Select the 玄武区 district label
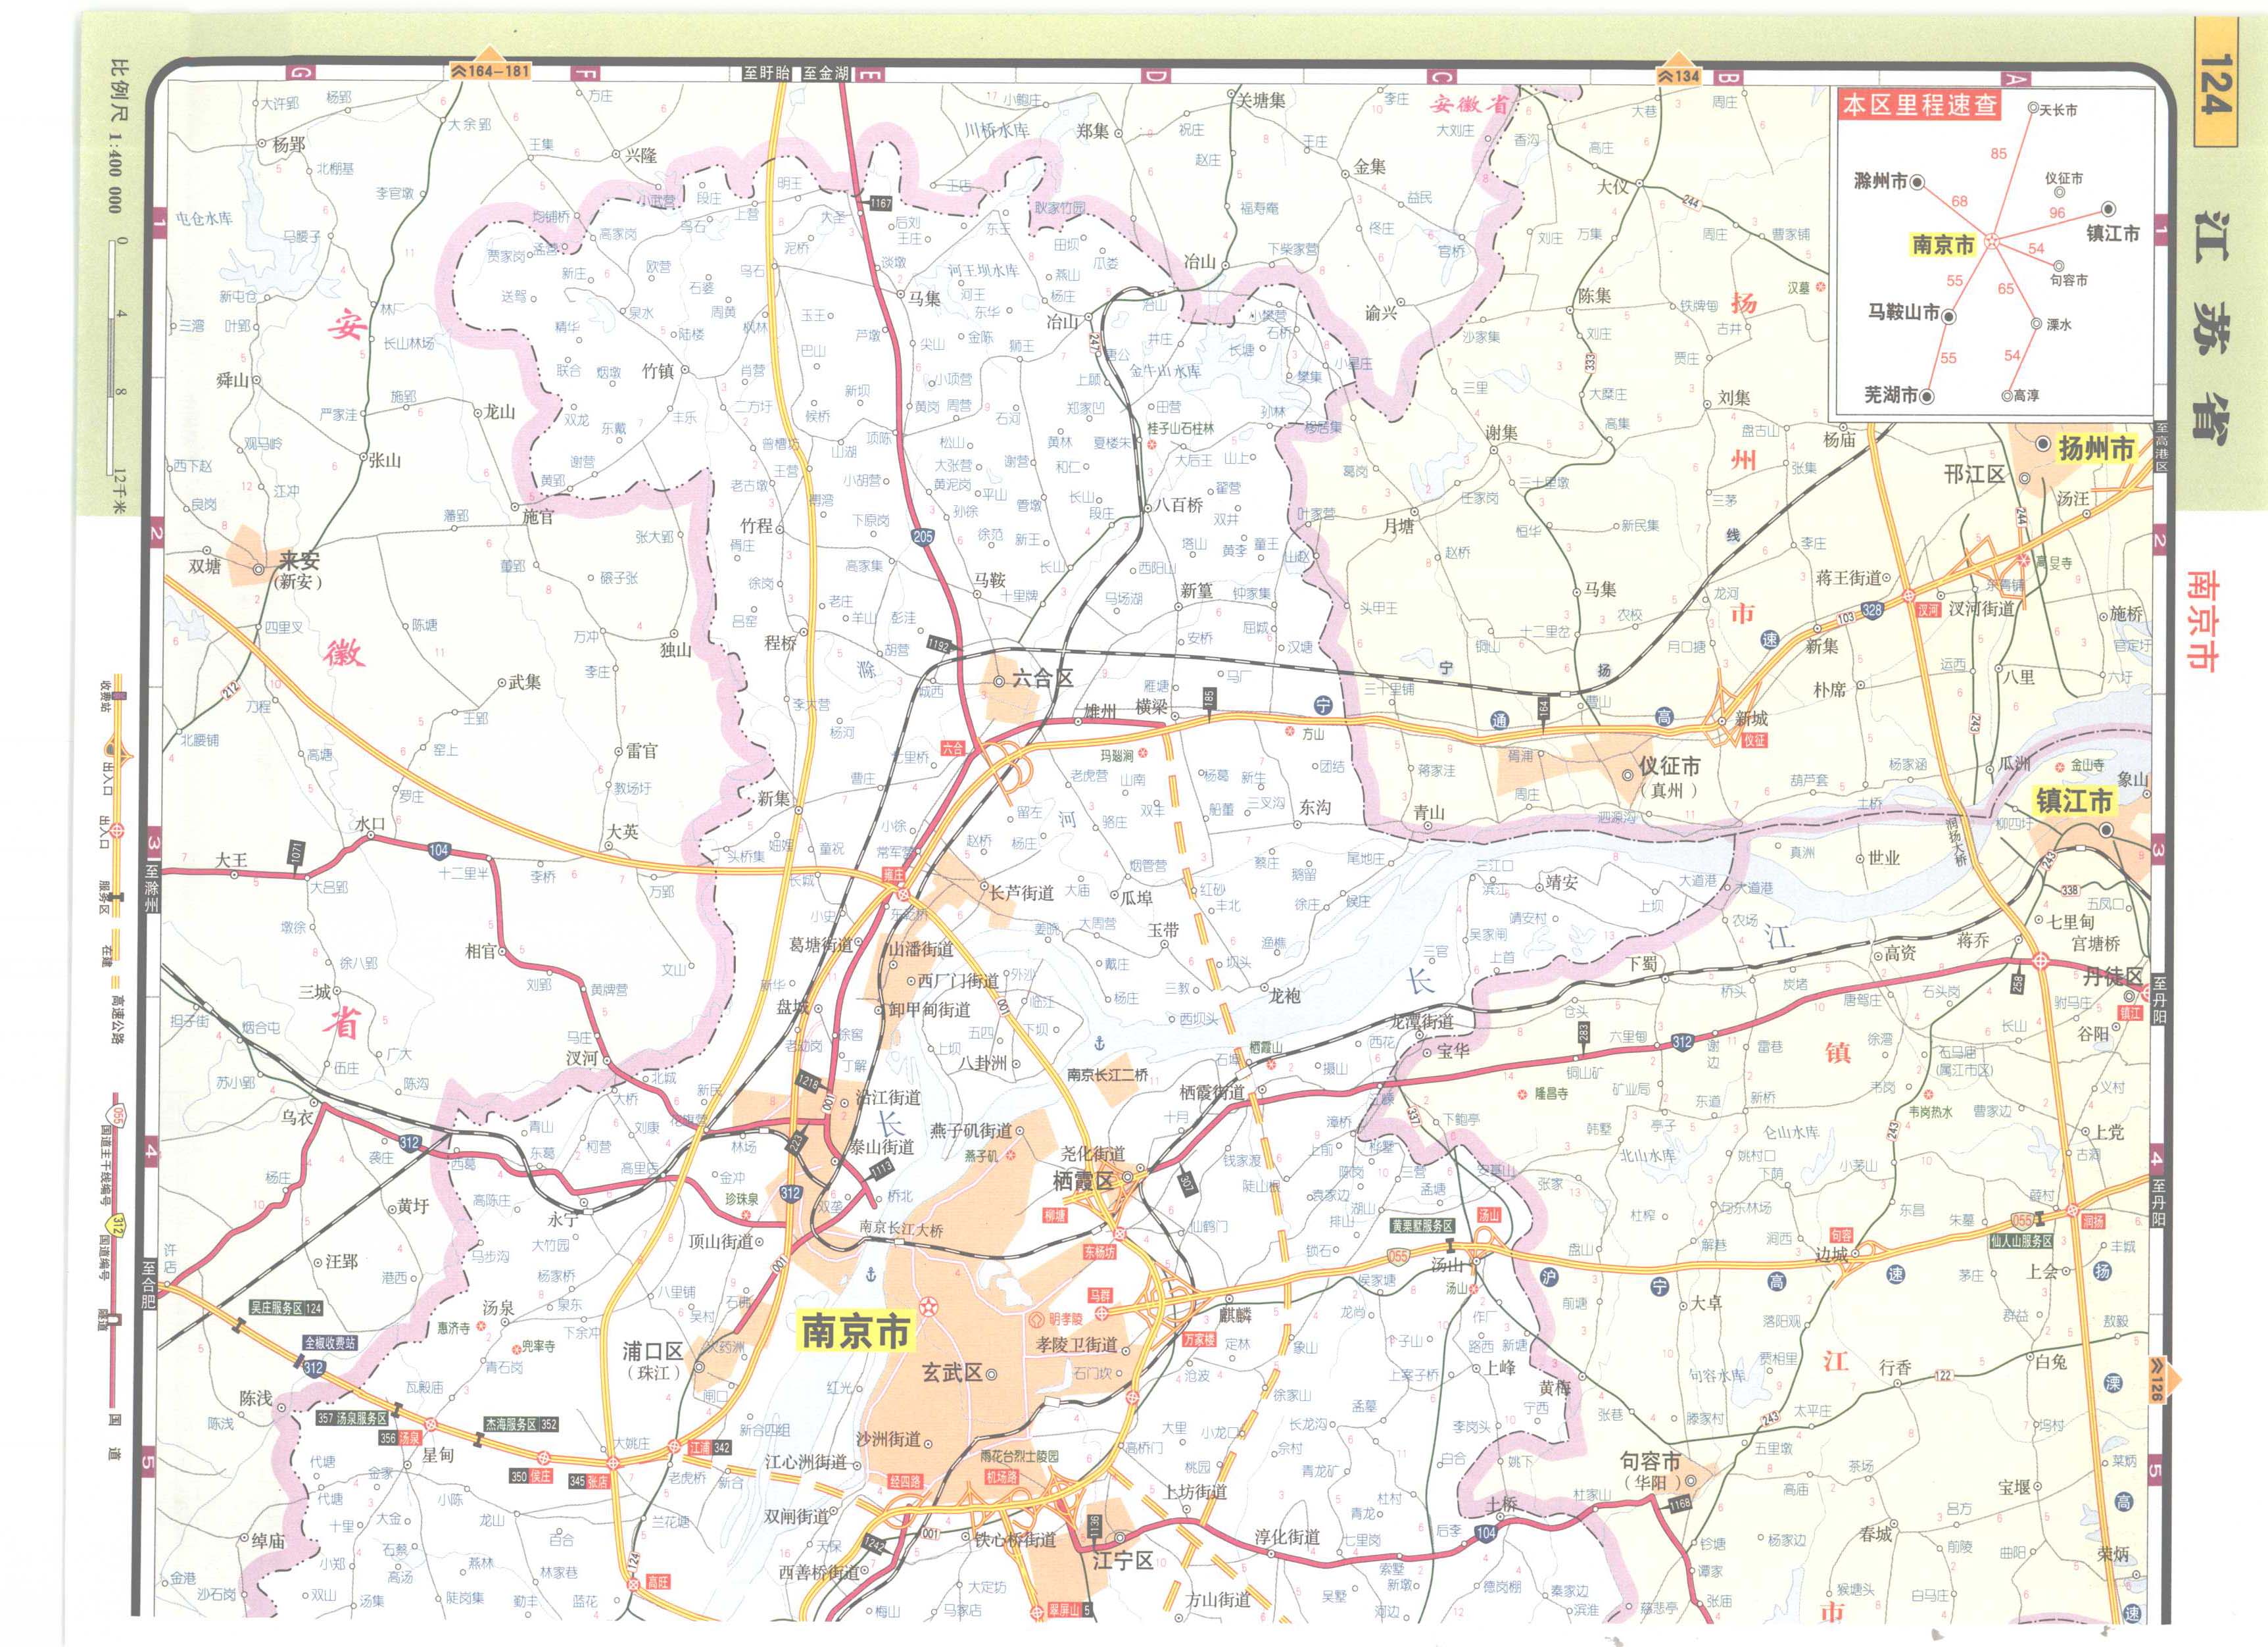This screenshot has height=1647, width=2268. [x=951, y=1373]
